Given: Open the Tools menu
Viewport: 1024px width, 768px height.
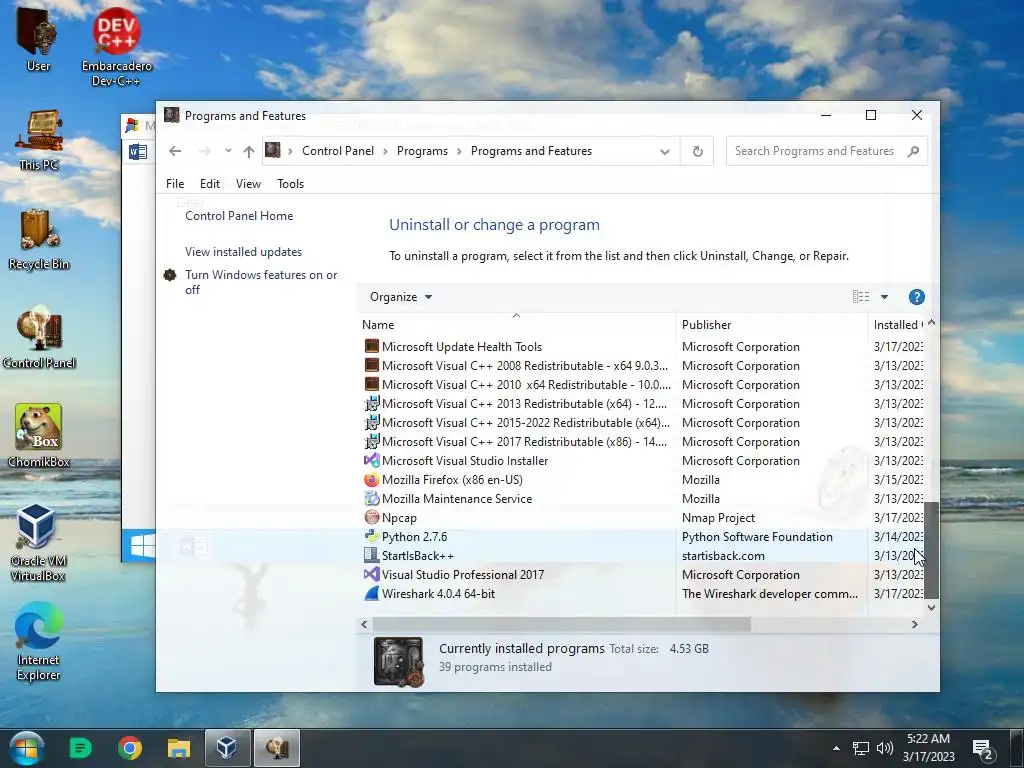Looking at the screenshot, I should 291,184.
